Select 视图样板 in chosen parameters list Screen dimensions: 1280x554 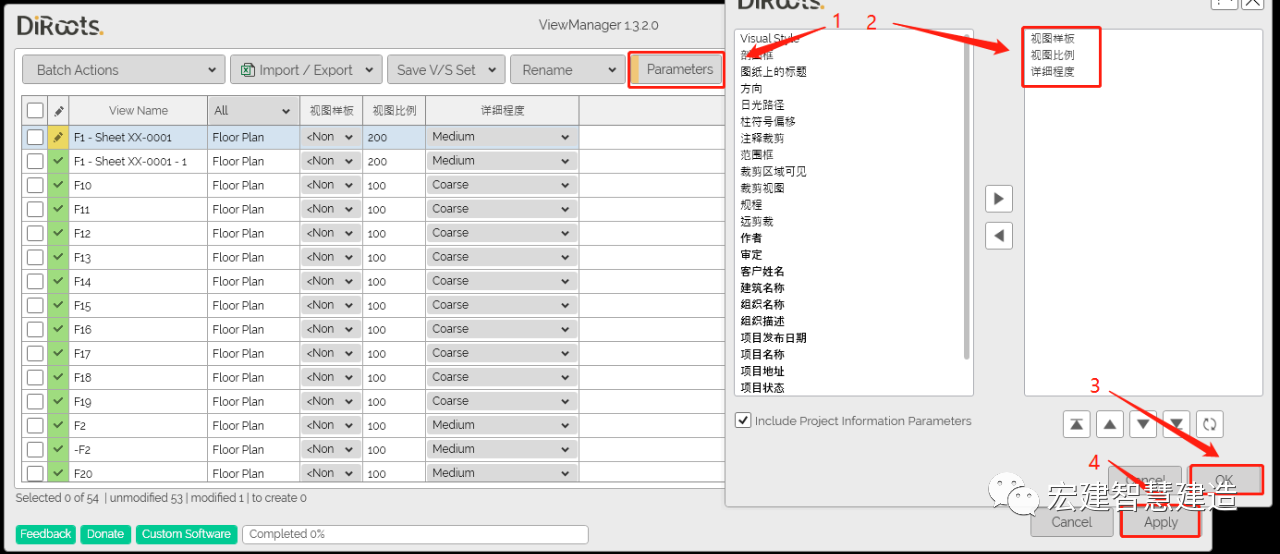point(1053,39)
